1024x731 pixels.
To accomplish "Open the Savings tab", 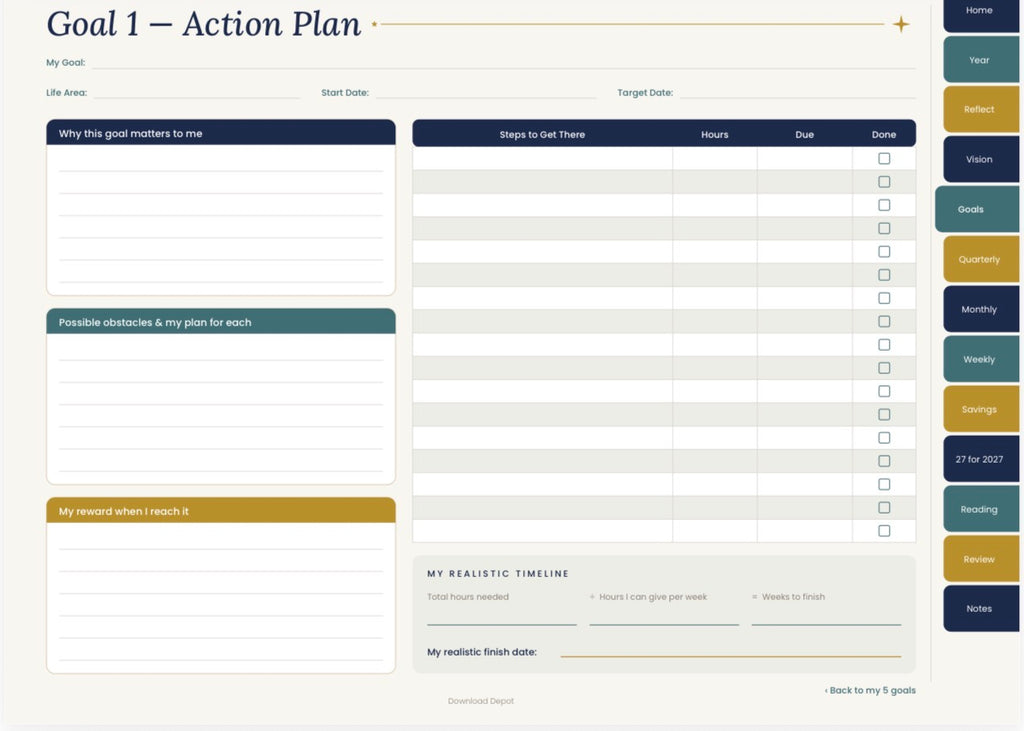I will pyautogui.click(x=980, y=409).
